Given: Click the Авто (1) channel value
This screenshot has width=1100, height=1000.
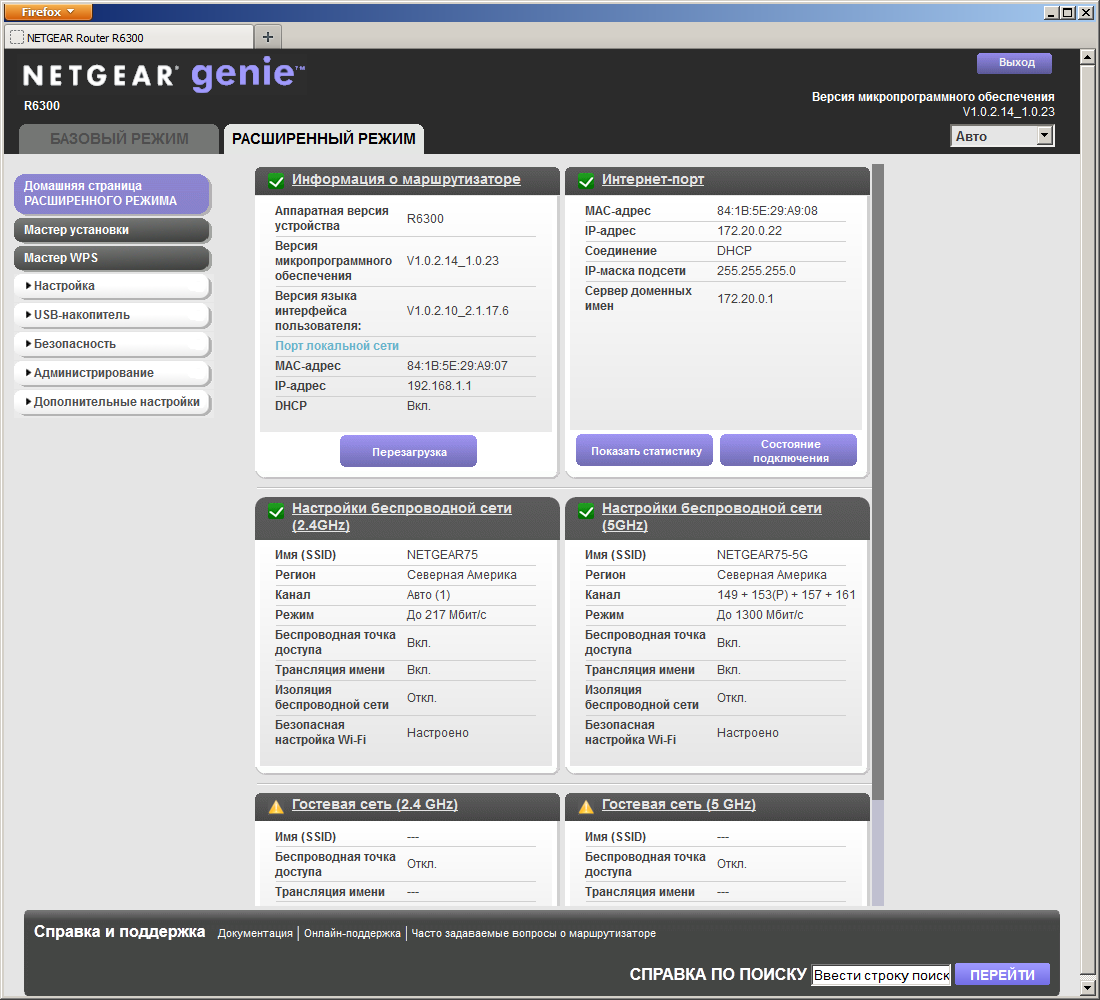Looking at the screenshot, I should coord(428,595).
